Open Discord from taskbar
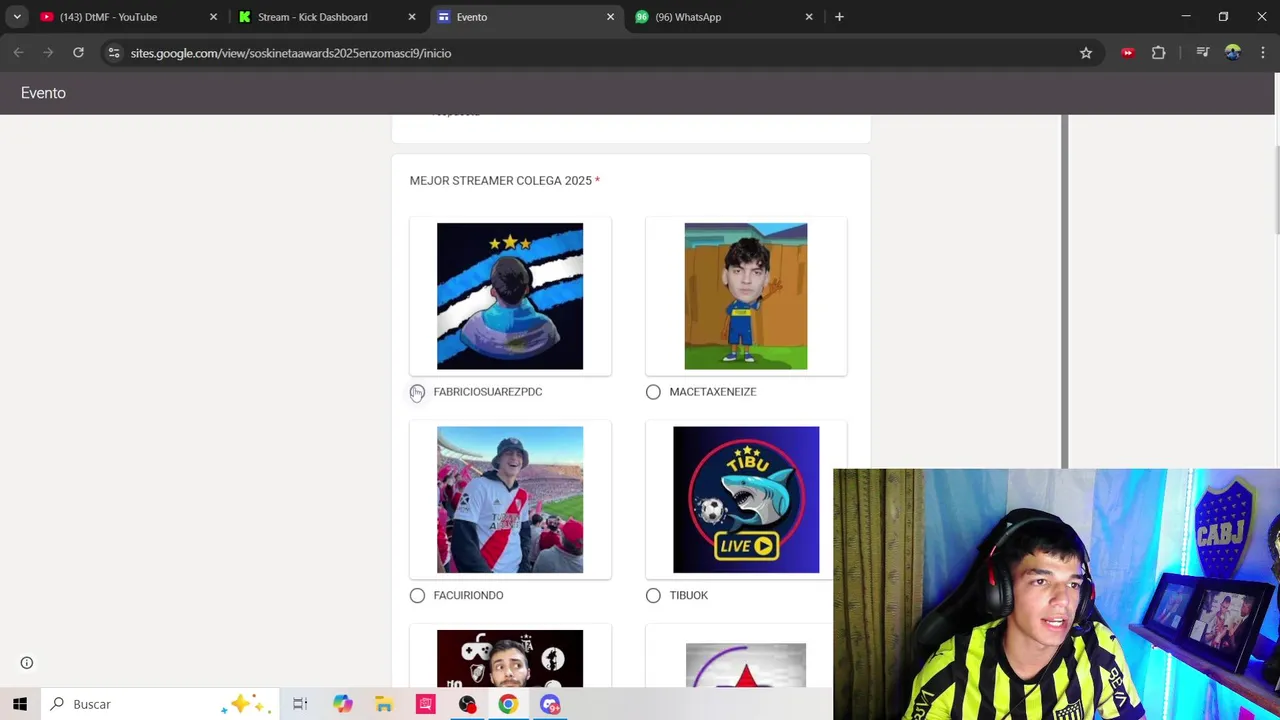Image resolution: width=1280 pixels, height=720 pixels. 550,704
